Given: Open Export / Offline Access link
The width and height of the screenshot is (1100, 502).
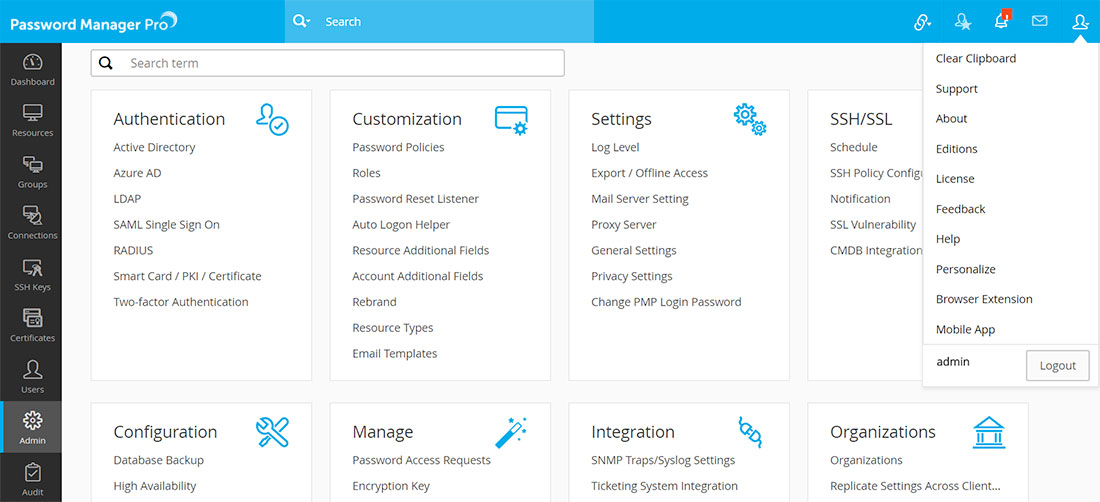Looking at the screenshot, I should click(x=650, y=173).
